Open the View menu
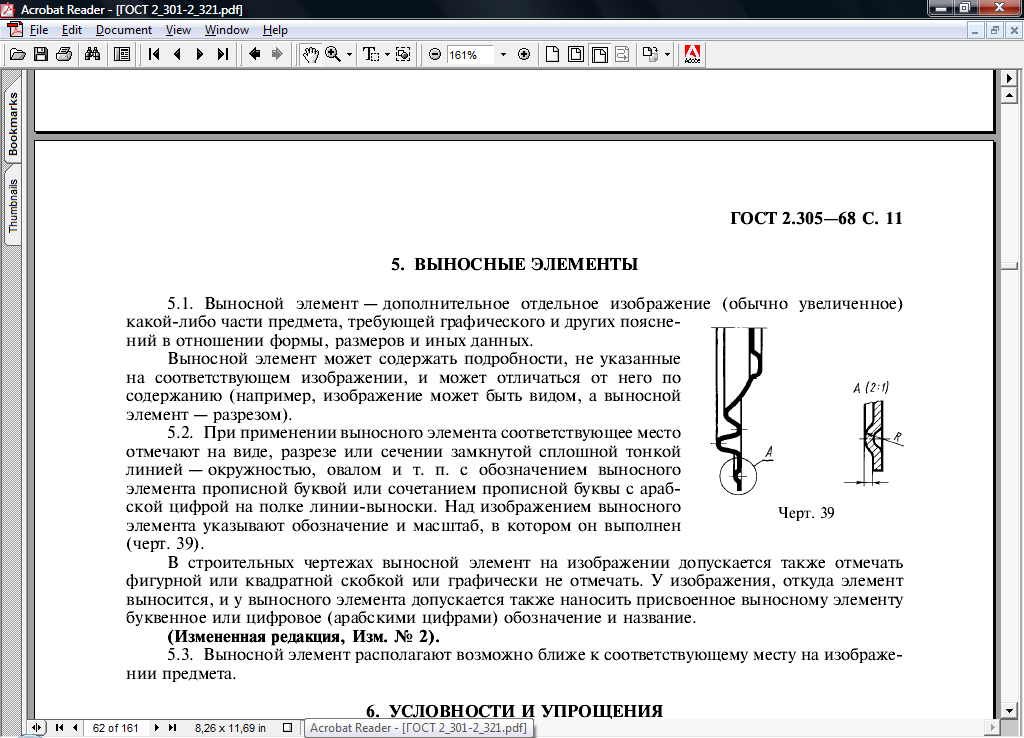 [178, 30]
